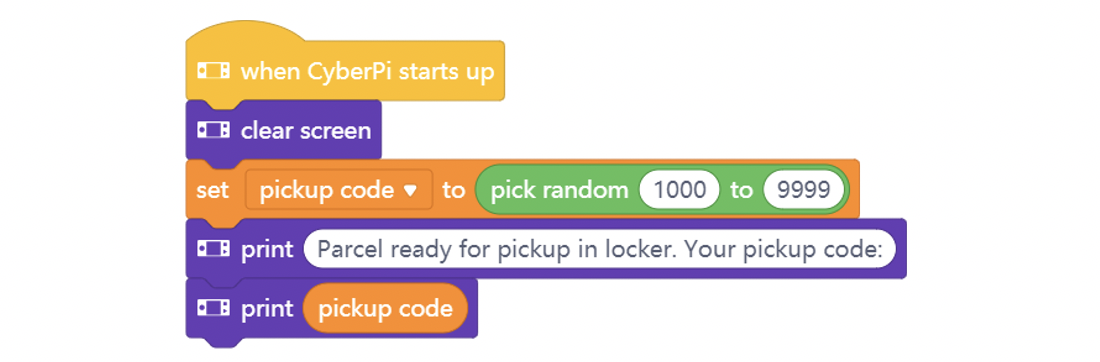Select the orange pickup code variable reporter
This screenshot has width=1100, height=362.
click(384, 309)
